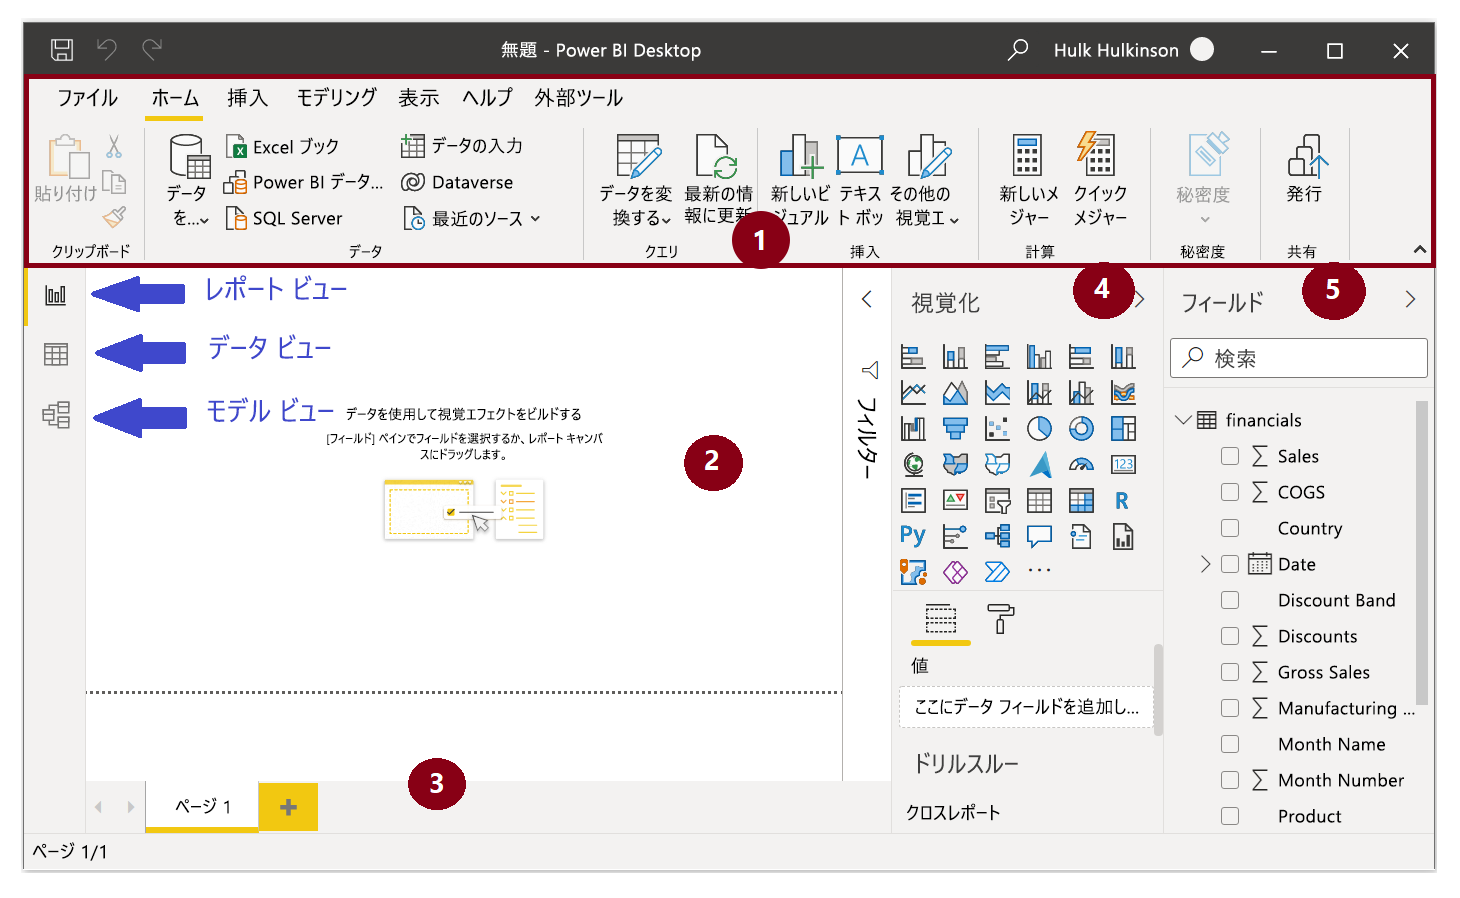
Task: Add a new page with plus button
Action: (288, 807)
